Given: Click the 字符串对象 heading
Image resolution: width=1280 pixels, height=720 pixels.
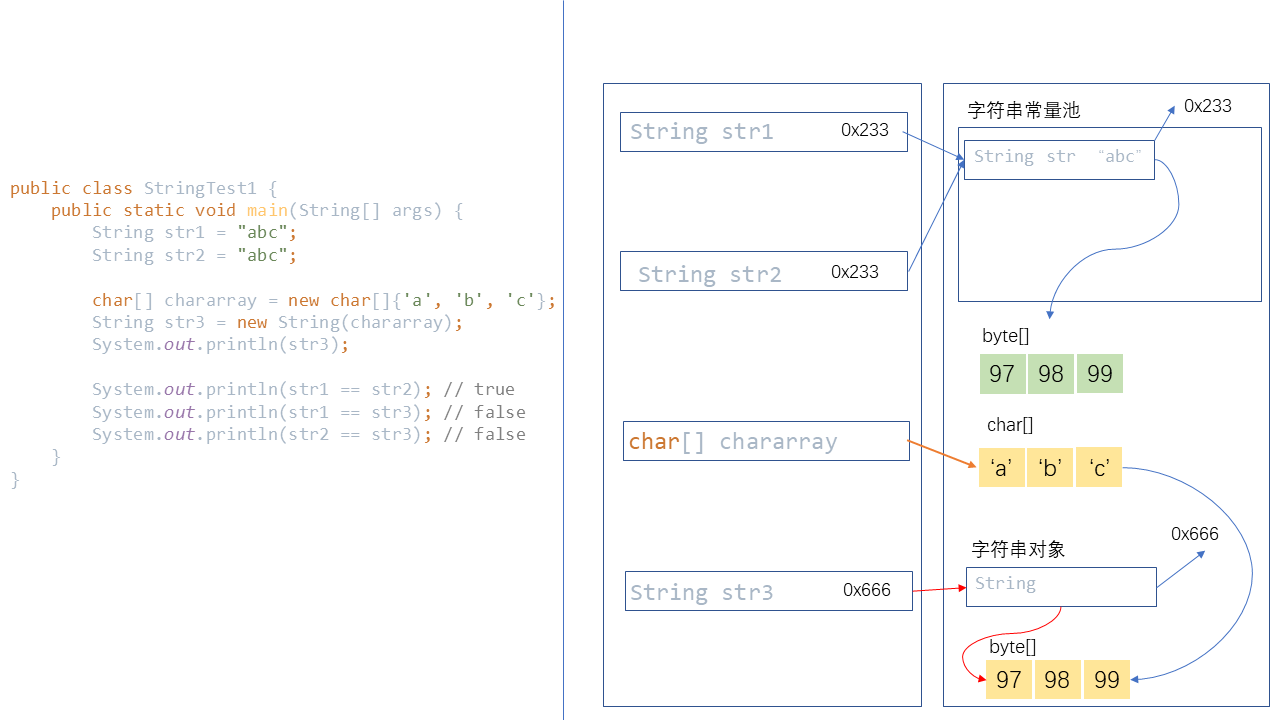Looking at the screenshot, I should click(x=1019, y=550).
